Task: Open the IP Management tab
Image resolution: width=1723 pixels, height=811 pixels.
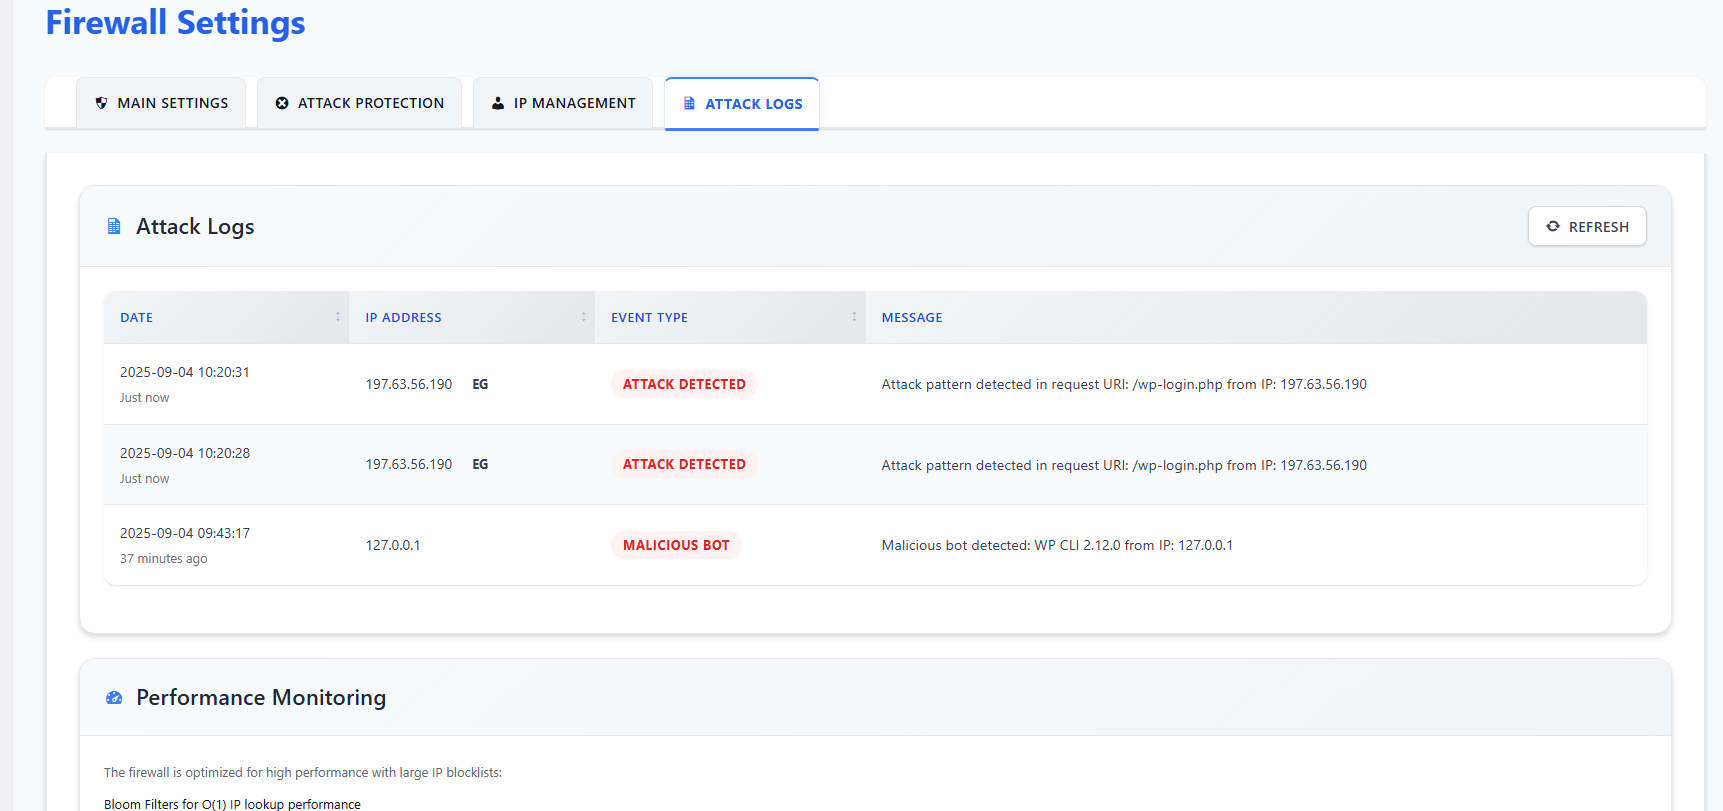Action: [x=563, y=103]
